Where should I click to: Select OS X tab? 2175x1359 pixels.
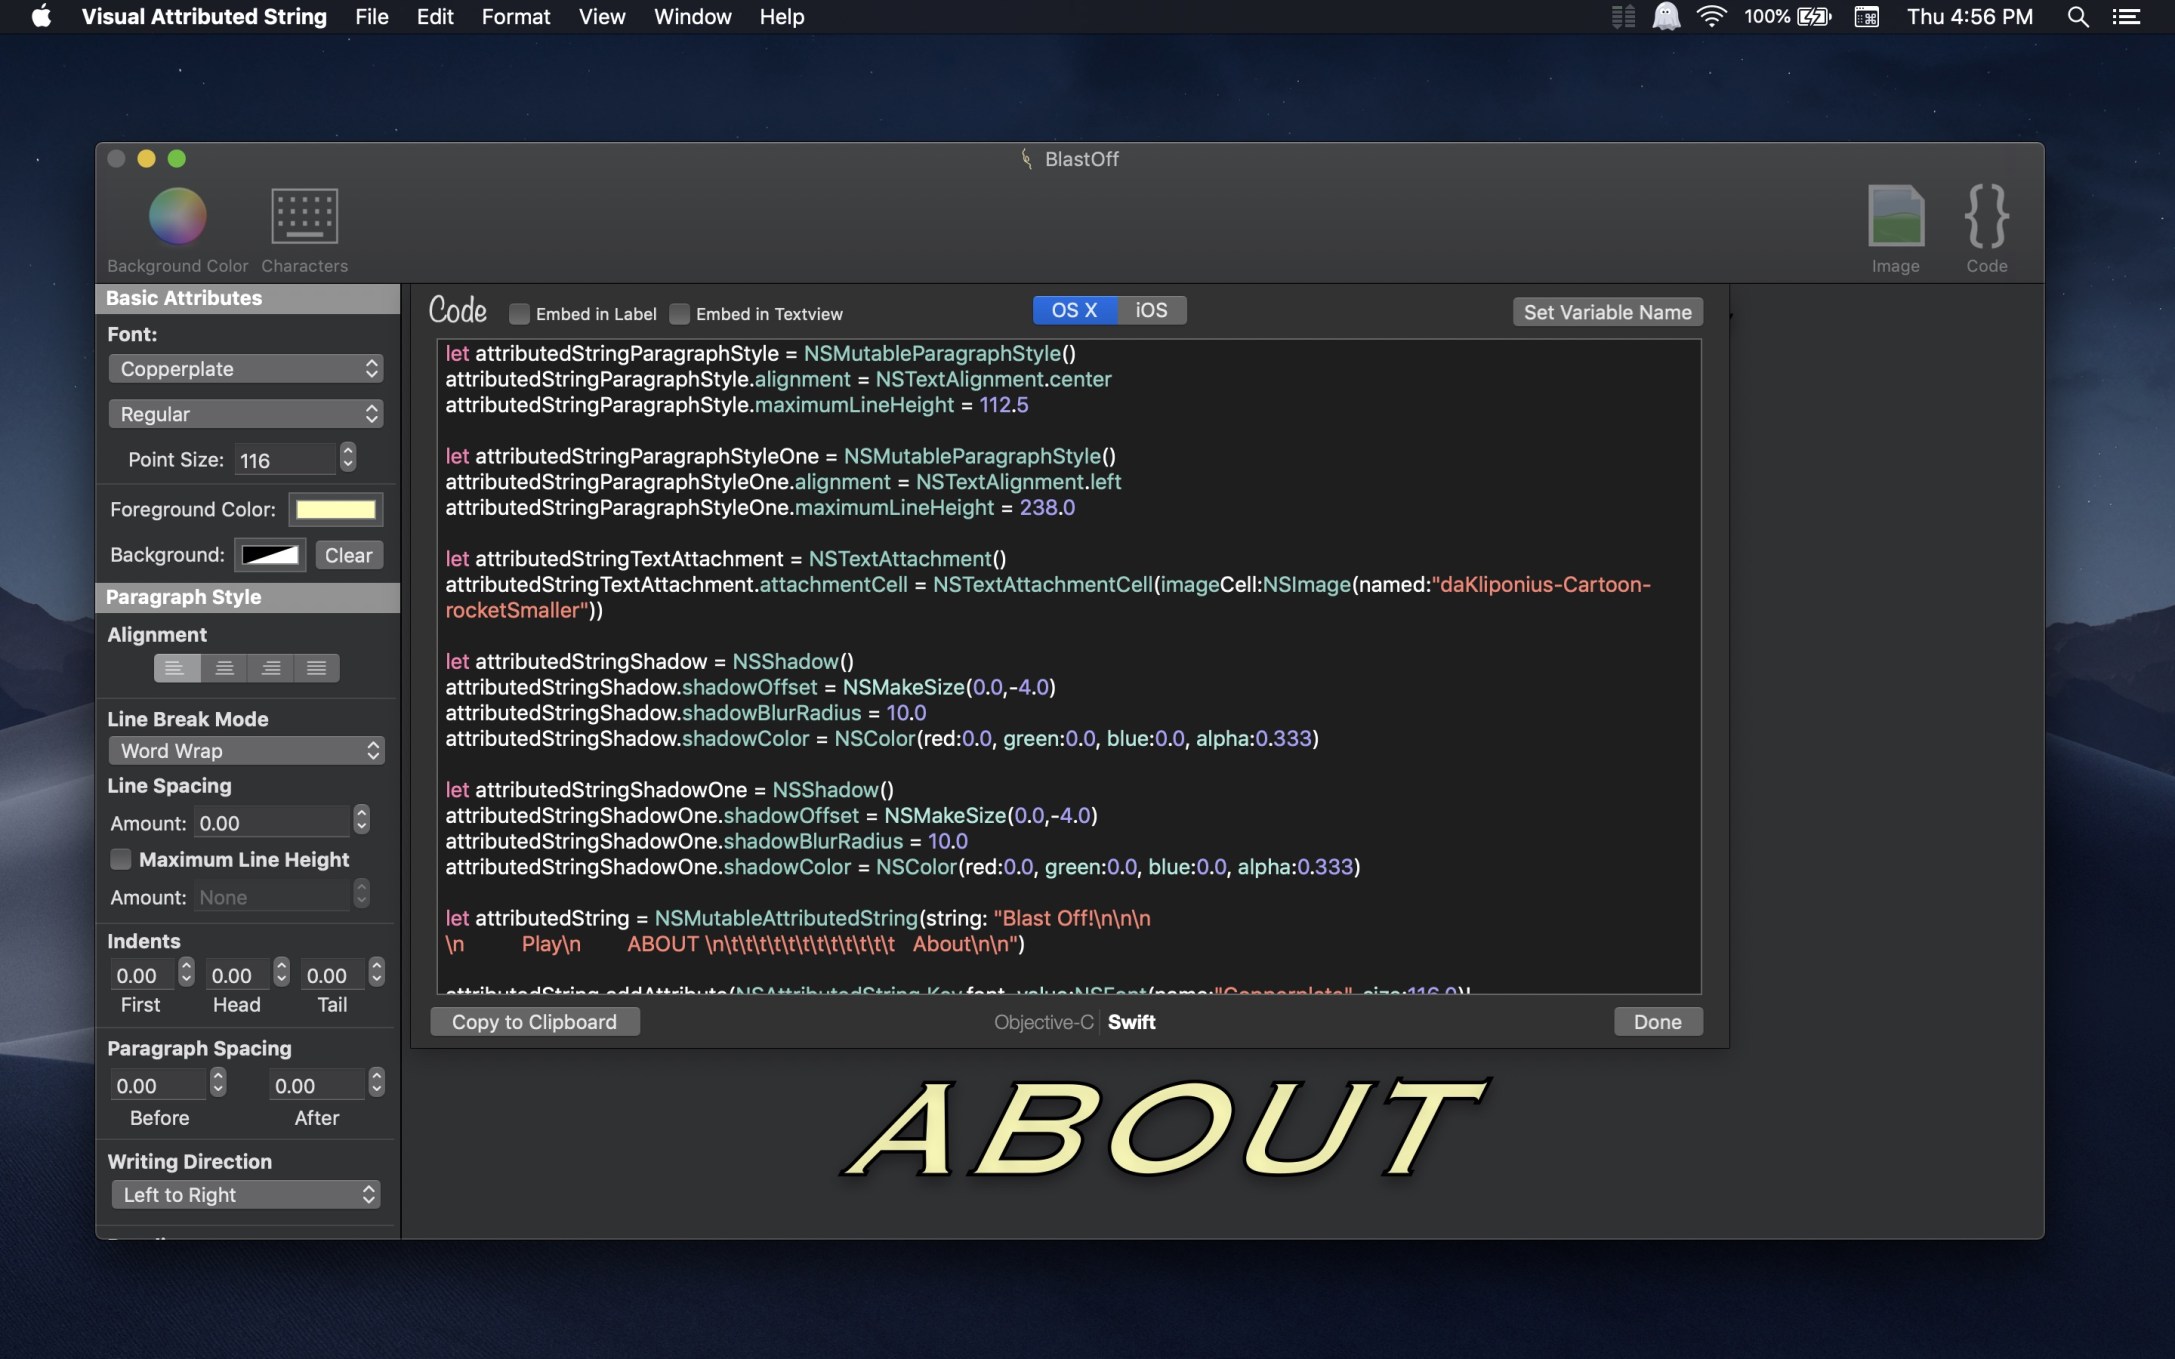(x=1071, y=310)
